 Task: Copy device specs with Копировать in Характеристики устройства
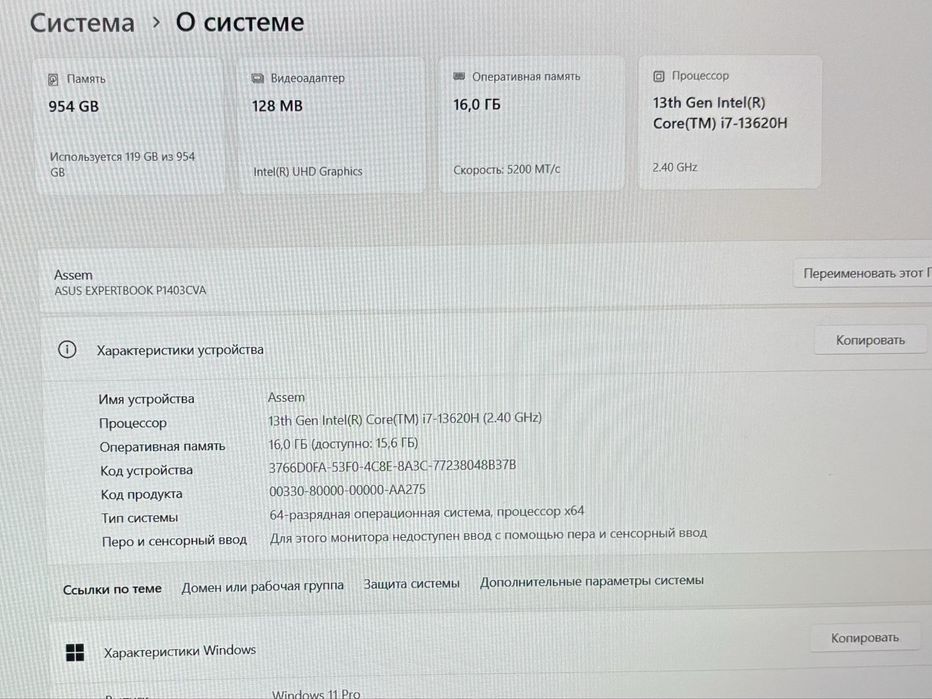(x=870, y=340)
